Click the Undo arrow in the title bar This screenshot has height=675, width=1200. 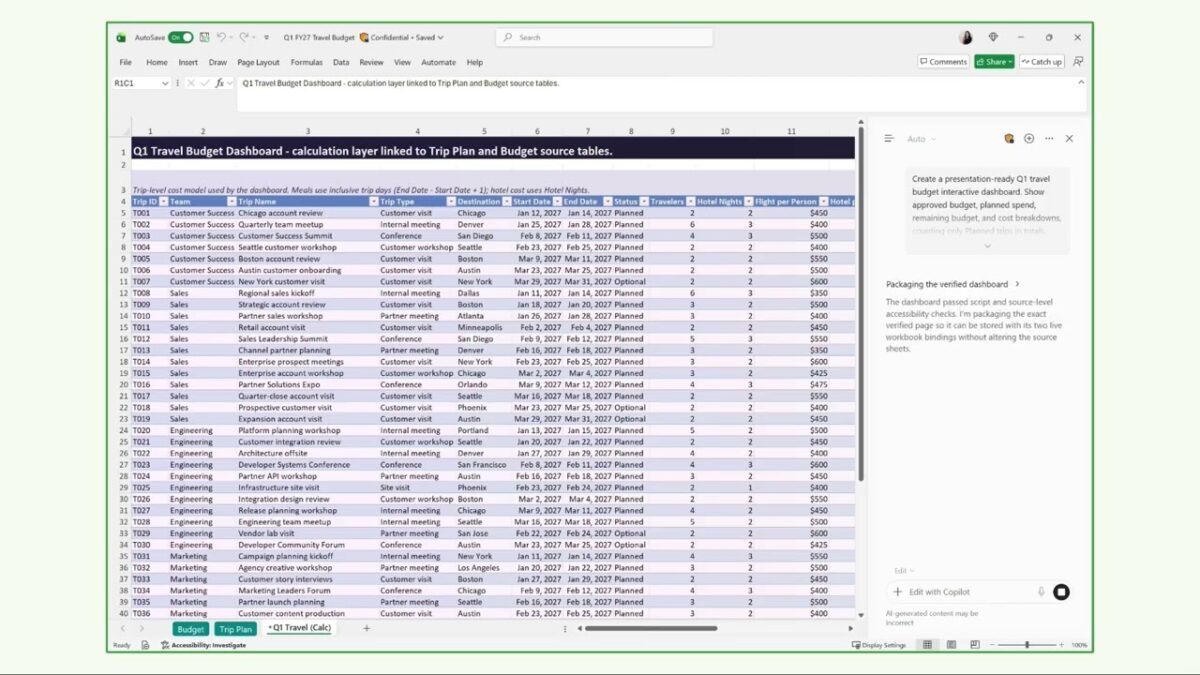coord(221,37)
